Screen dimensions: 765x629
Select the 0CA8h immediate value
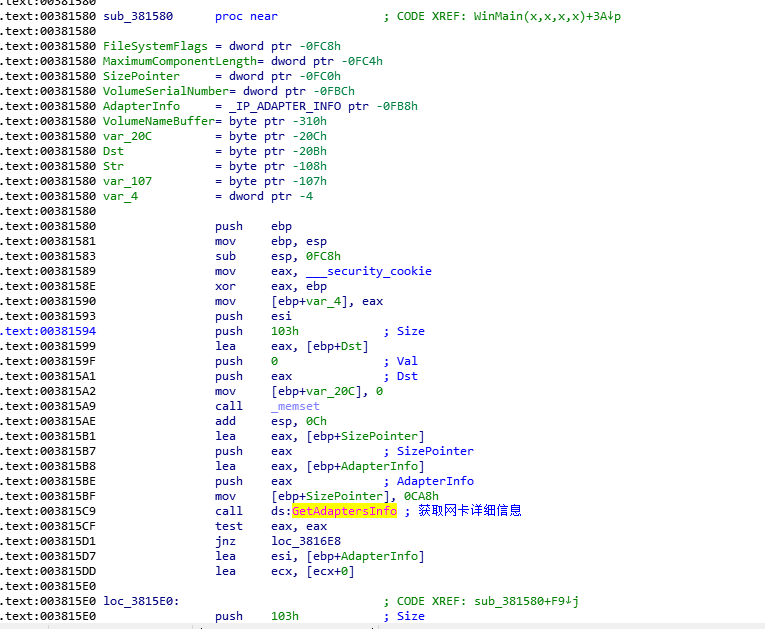(421, 496)
